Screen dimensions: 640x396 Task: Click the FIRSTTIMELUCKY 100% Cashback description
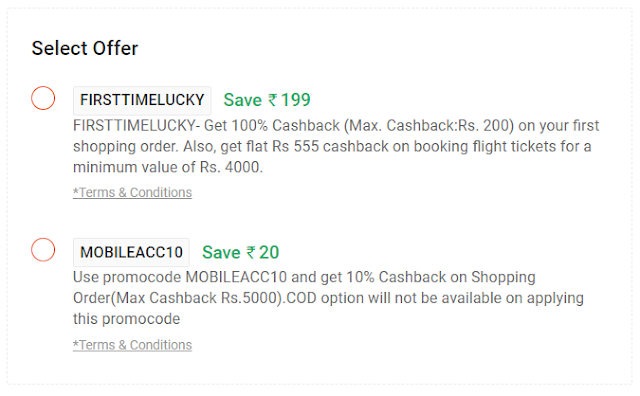point(336,146)
